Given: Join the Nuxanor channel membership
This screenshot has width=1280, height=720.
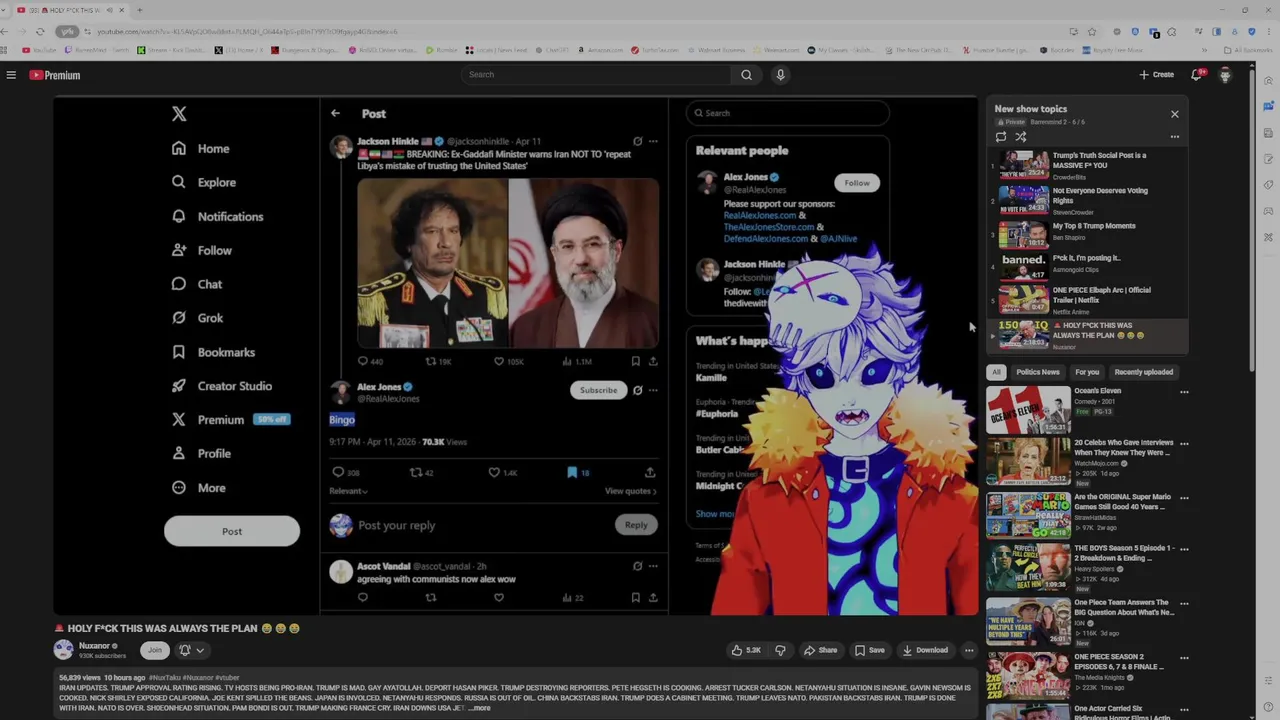Looking at the screenshot, I should (154, 650).
